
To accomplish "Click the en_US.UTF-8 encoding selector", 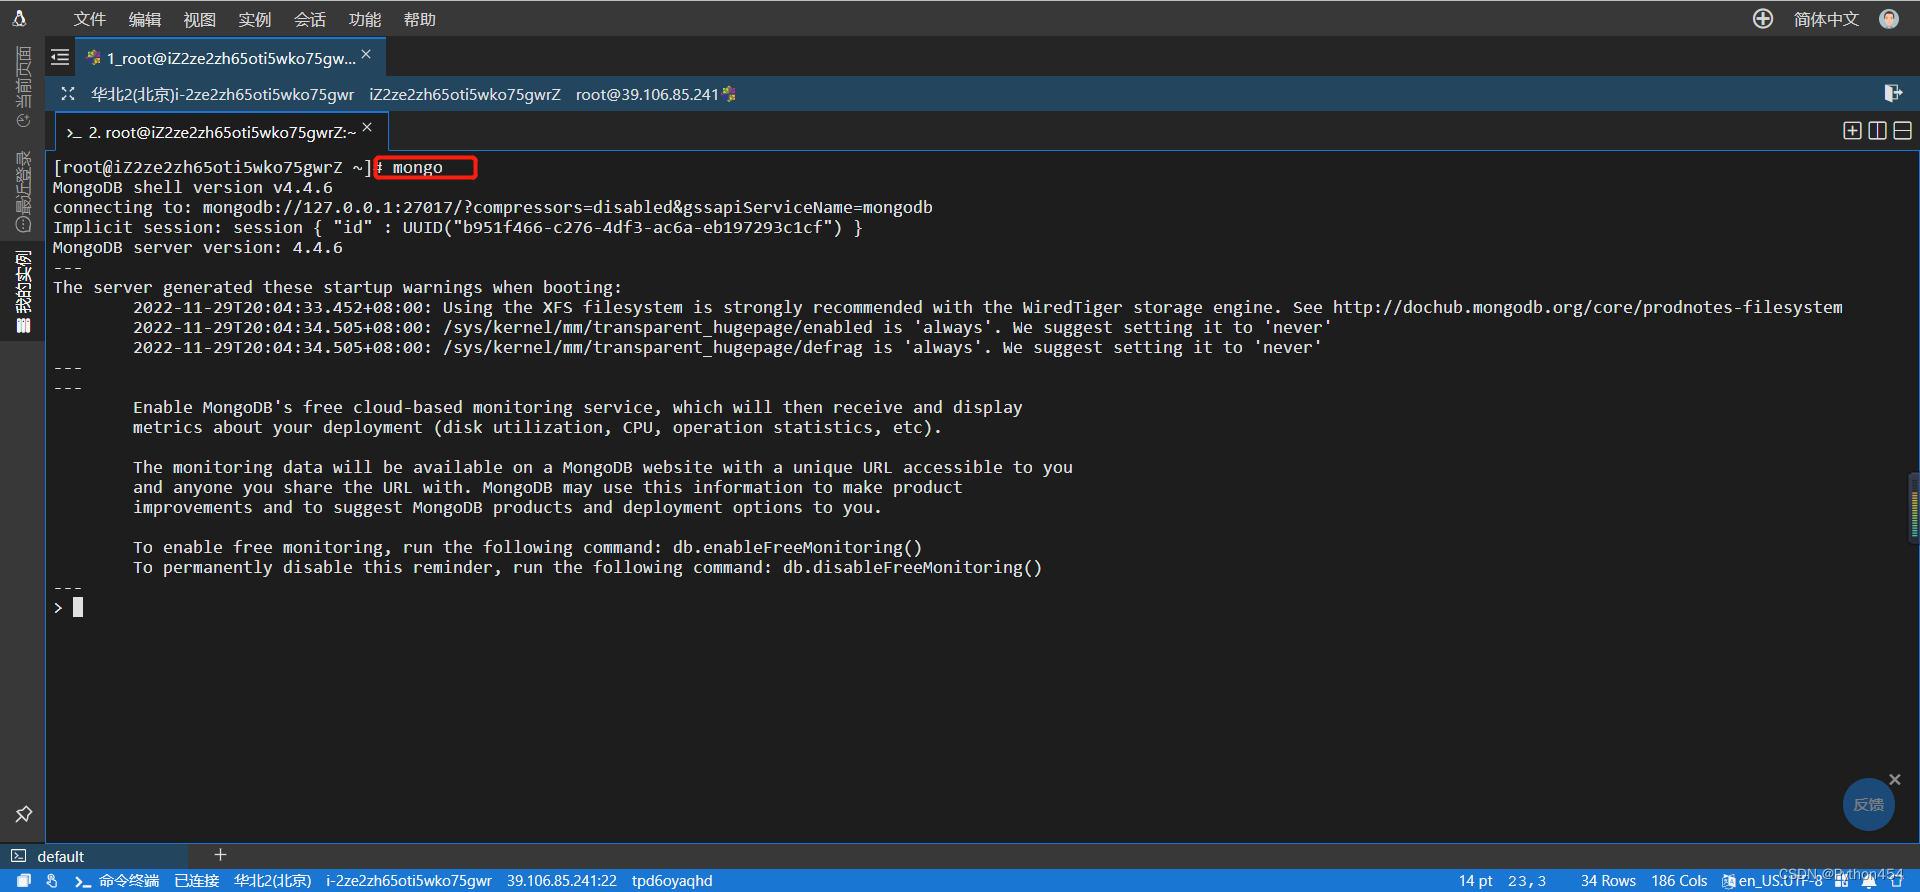I will point(1772,880).
